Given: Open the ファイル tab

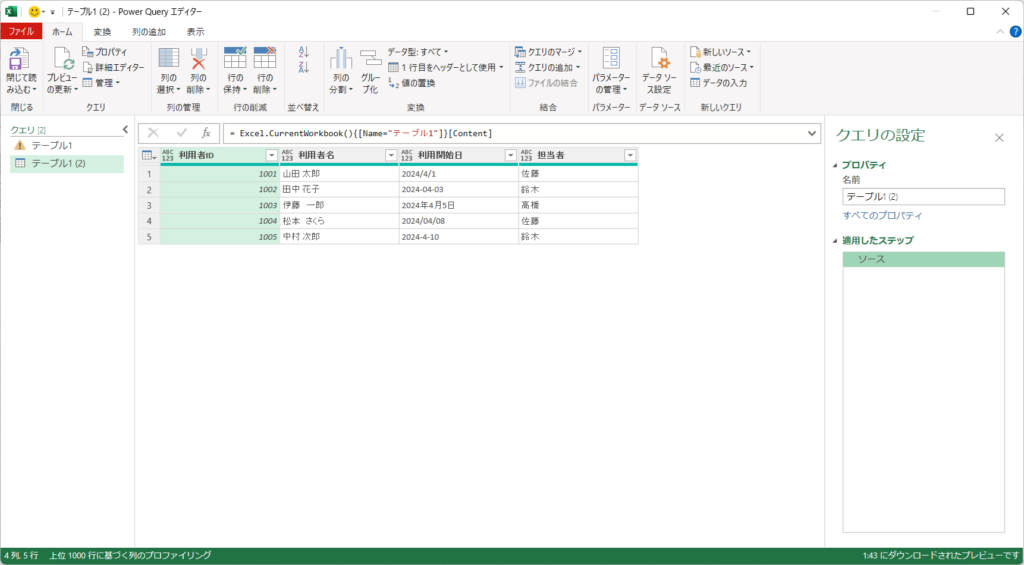Looking at the screenshot, I should (22, 31).
